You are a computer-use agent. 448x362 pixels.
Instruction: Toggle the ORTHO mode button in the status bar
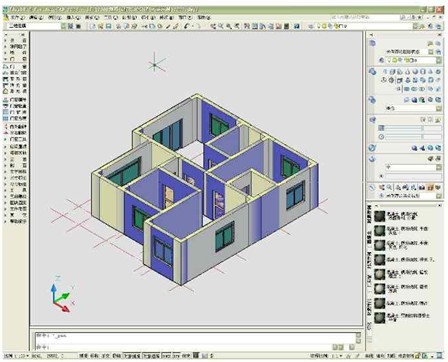pos(106,356)
